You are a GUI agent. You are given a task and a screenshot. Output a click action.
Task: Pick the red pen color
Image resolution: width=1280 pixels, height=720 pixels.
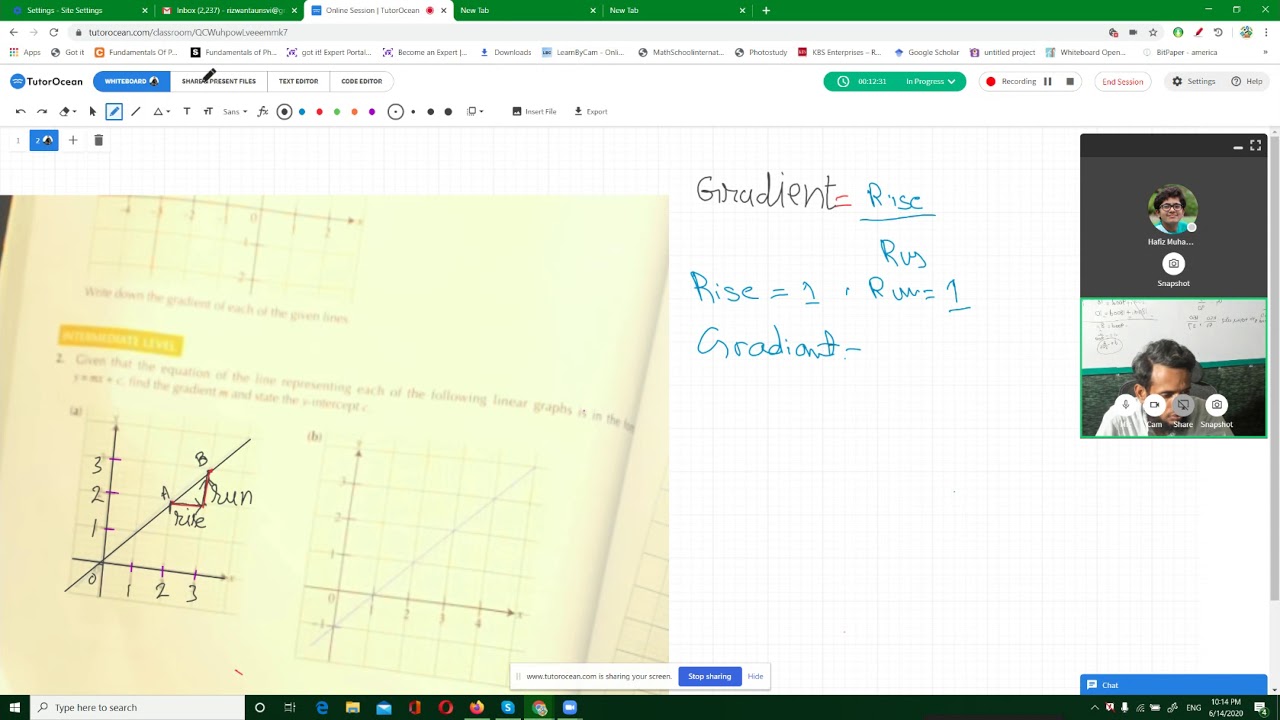(x=319, y=111)
